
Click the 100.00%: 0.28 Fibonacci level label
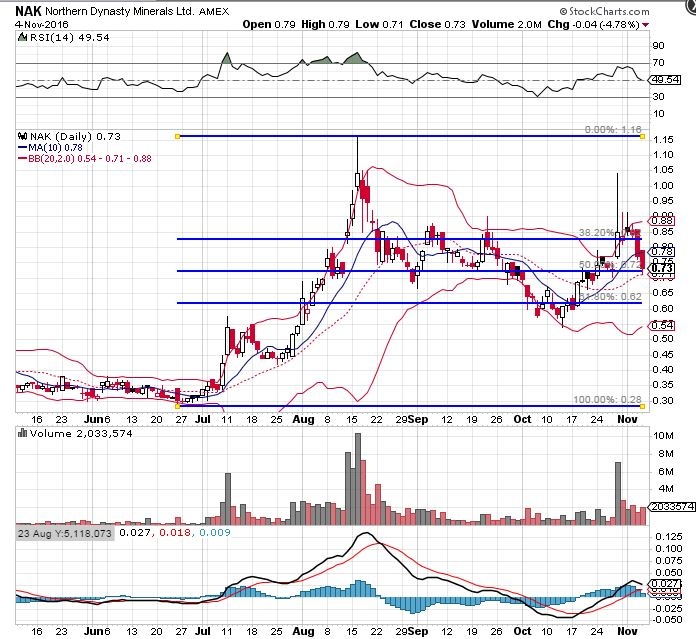click(x=606, y=400)
